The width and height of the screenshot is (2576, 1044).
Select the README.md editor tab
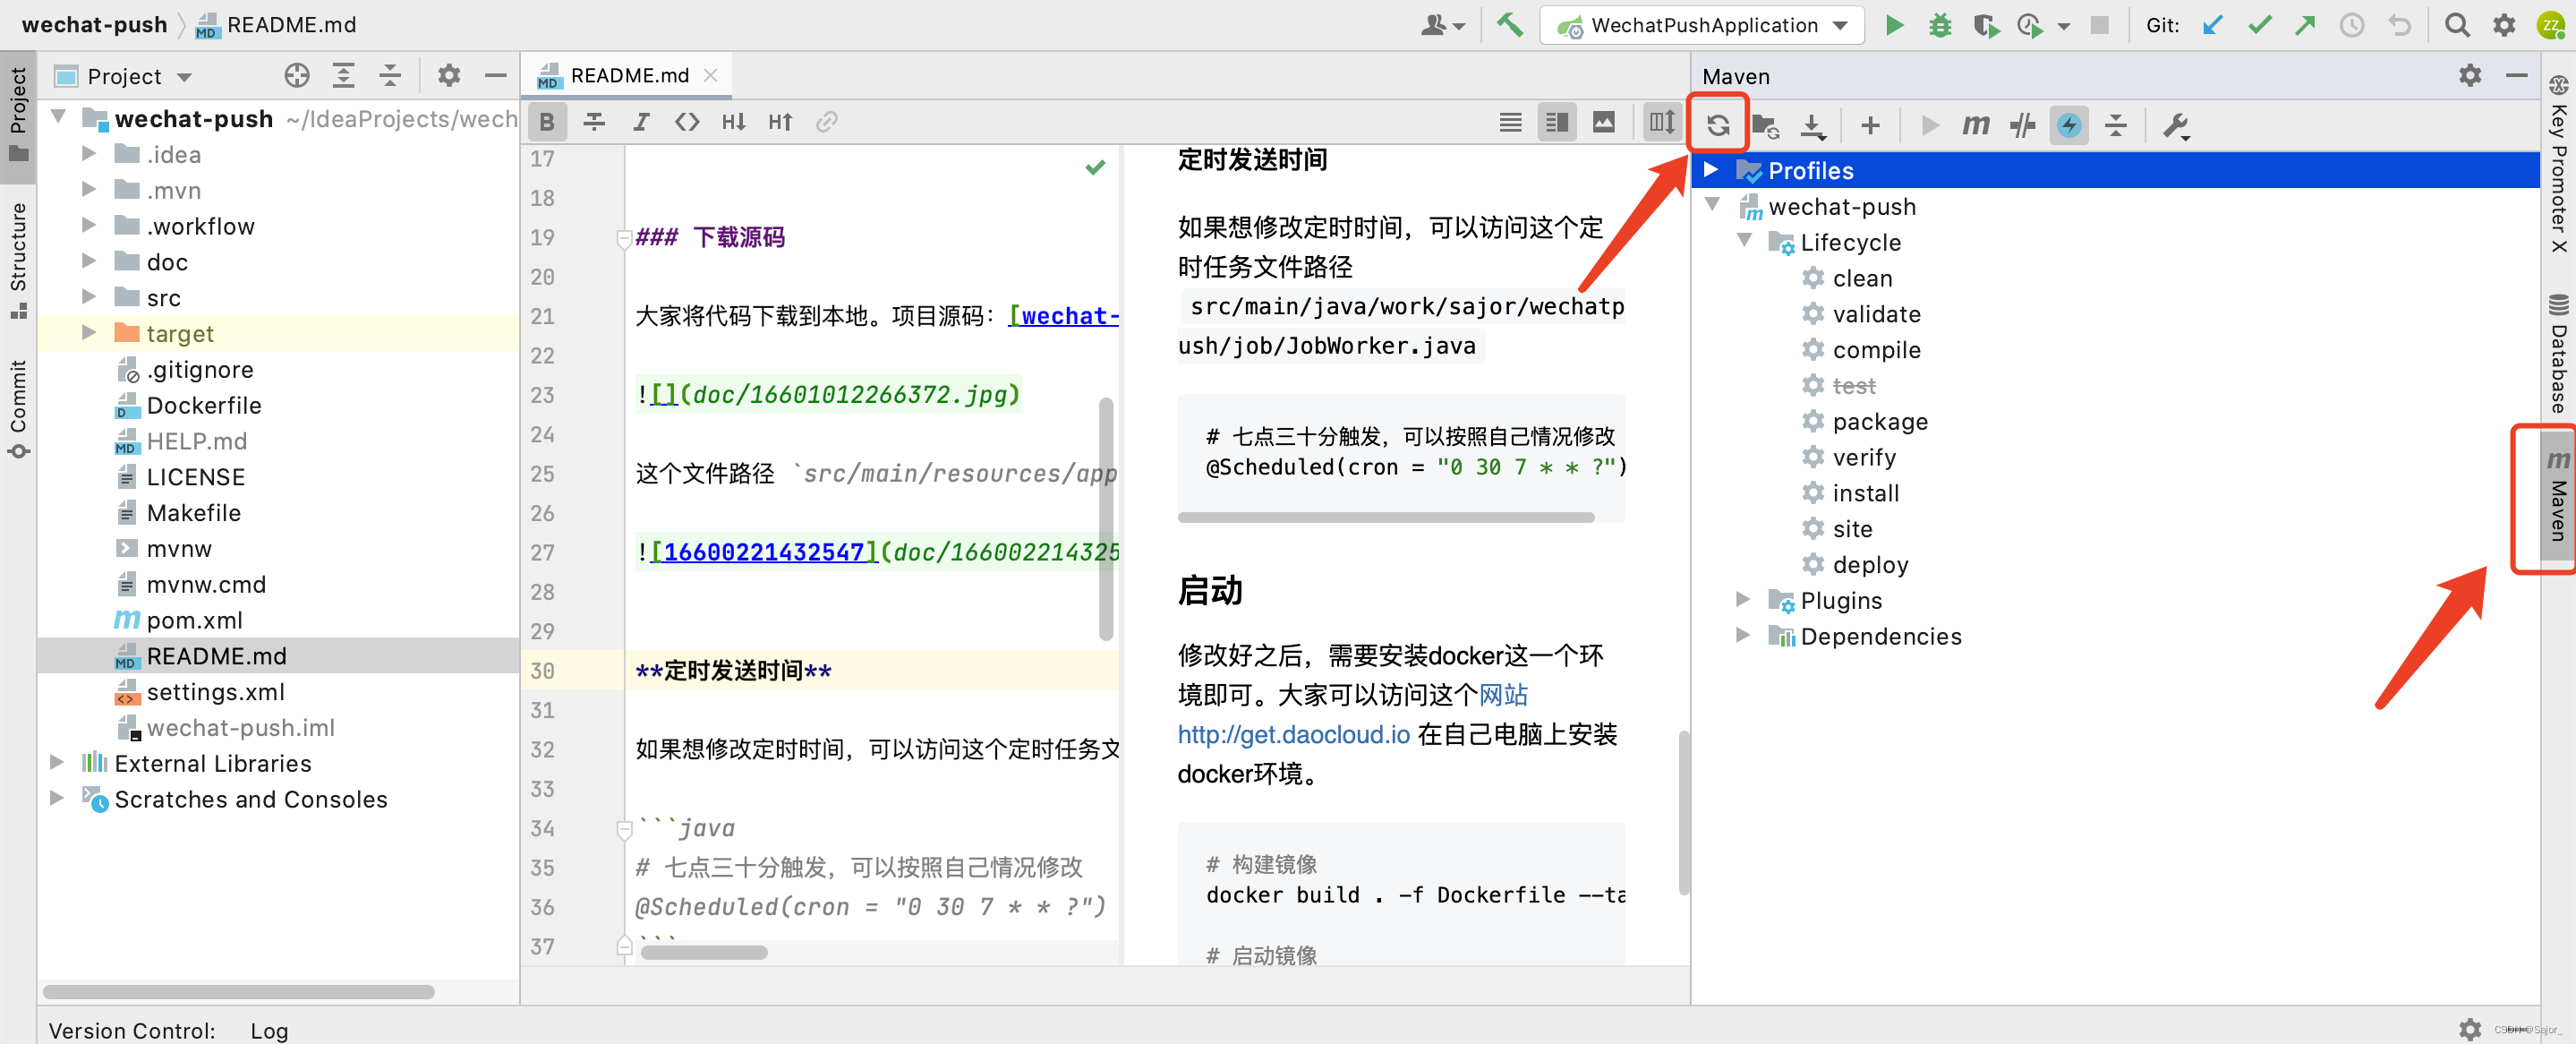(628, 75)
